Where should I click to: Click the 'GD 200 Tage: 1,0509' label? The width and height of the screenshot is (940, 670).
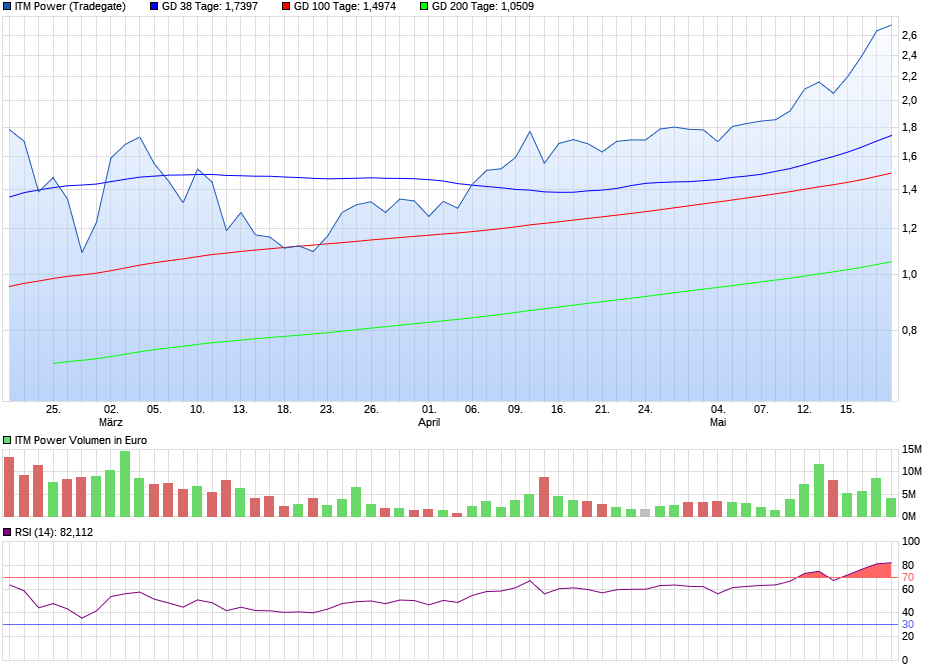pyautogui.click(x=483, y=7)
